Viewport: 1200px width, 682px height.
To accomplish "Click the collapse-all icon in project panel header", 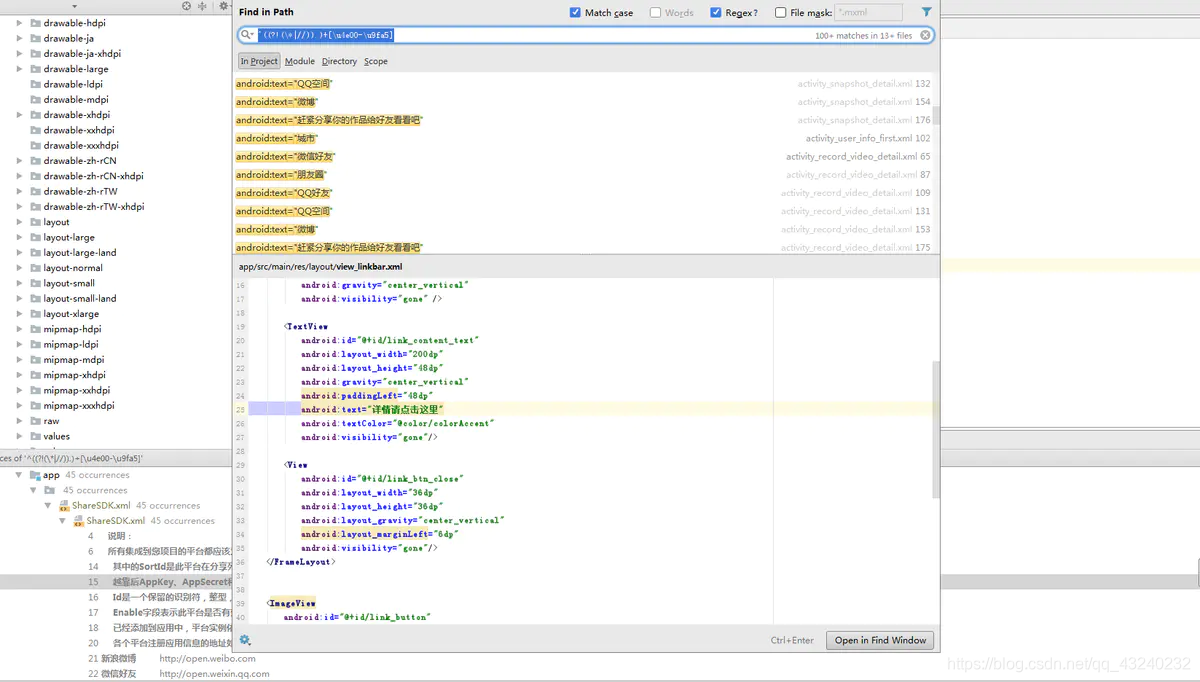I will 202,6.
